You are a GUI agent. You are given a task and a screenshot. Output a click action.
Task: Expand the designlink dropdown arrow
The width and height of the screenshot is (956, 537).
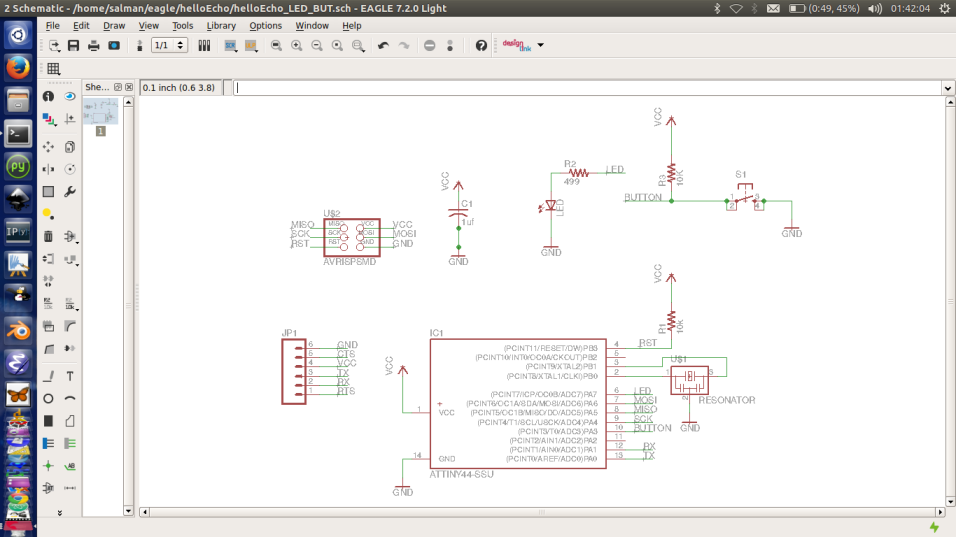click(x=541, y=46)
